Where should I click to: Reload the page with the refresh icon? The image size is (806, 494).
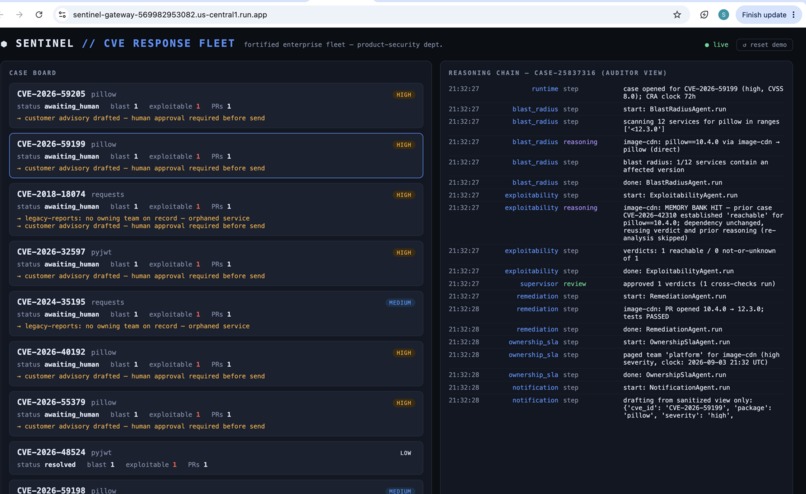click(39, 15)
